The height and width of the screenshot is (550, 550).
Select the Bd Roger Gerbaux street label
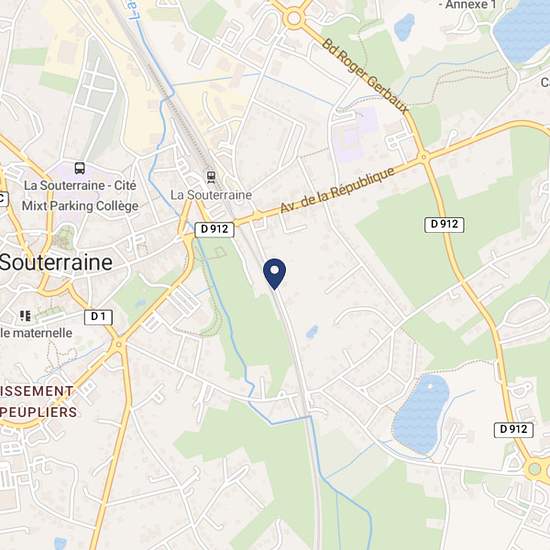coord(365,76)
